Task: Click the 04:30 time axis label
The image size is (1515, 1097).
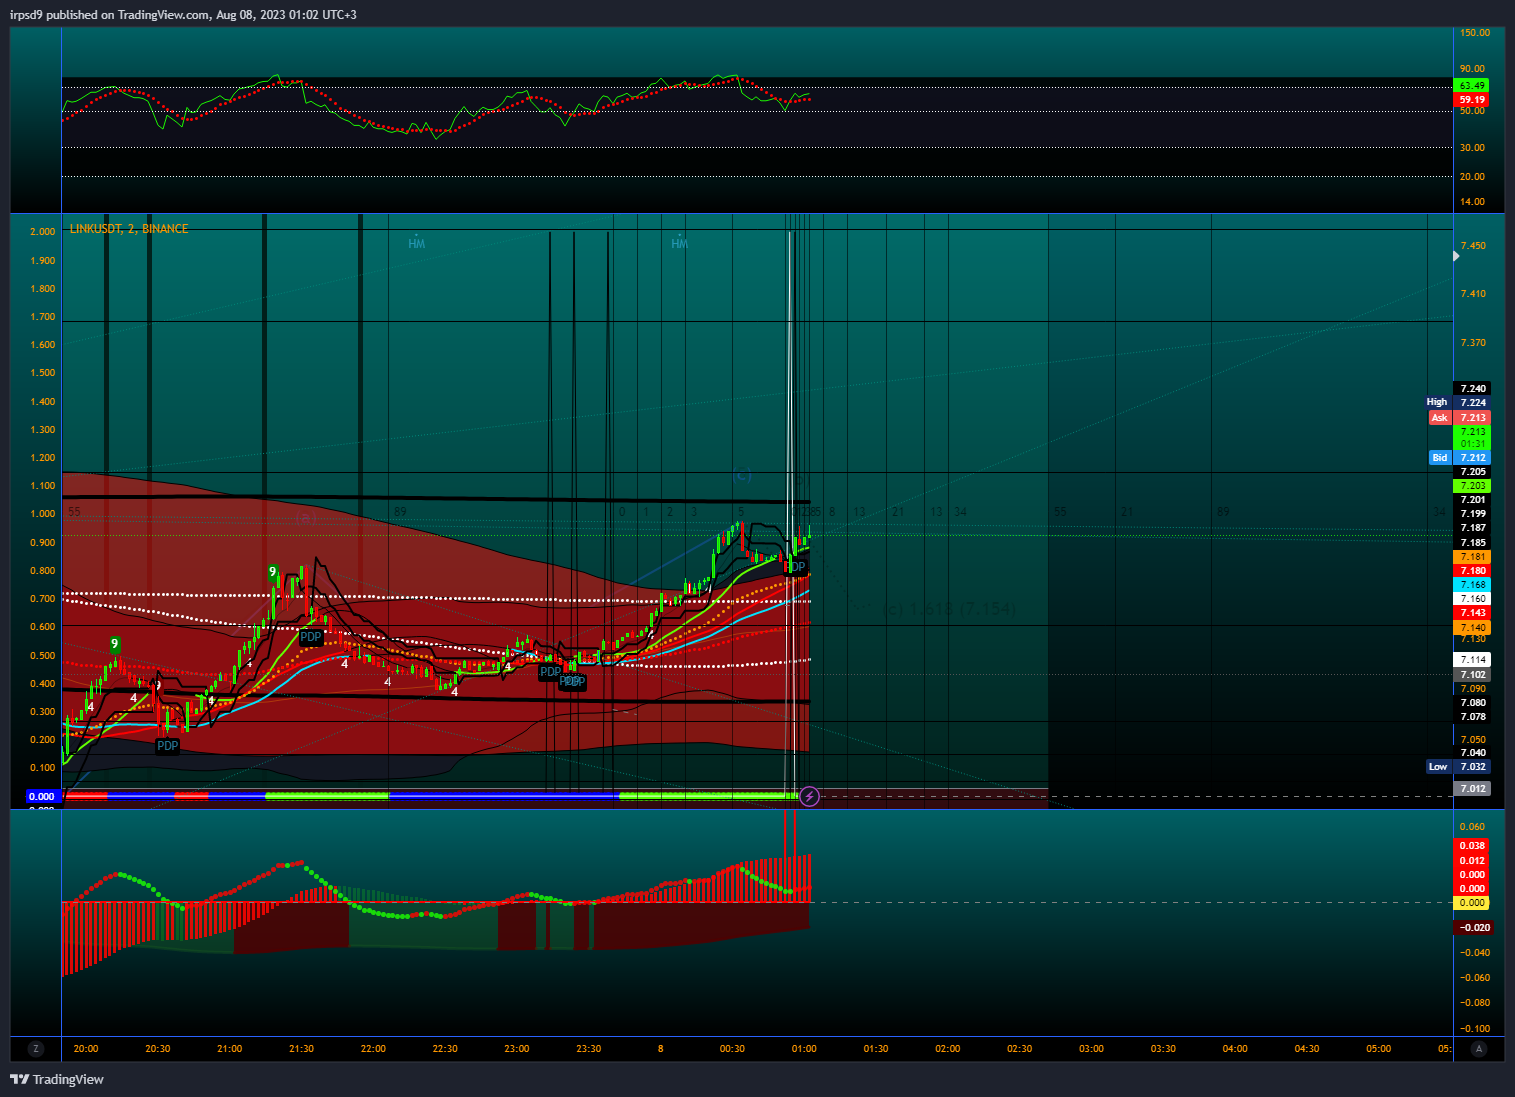Action: coord(1307,1049)
